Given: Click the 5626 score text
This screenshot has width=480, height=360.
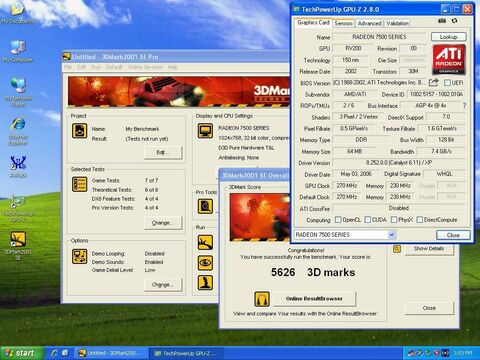Looking at the screenshot, I should pos(283,272).
